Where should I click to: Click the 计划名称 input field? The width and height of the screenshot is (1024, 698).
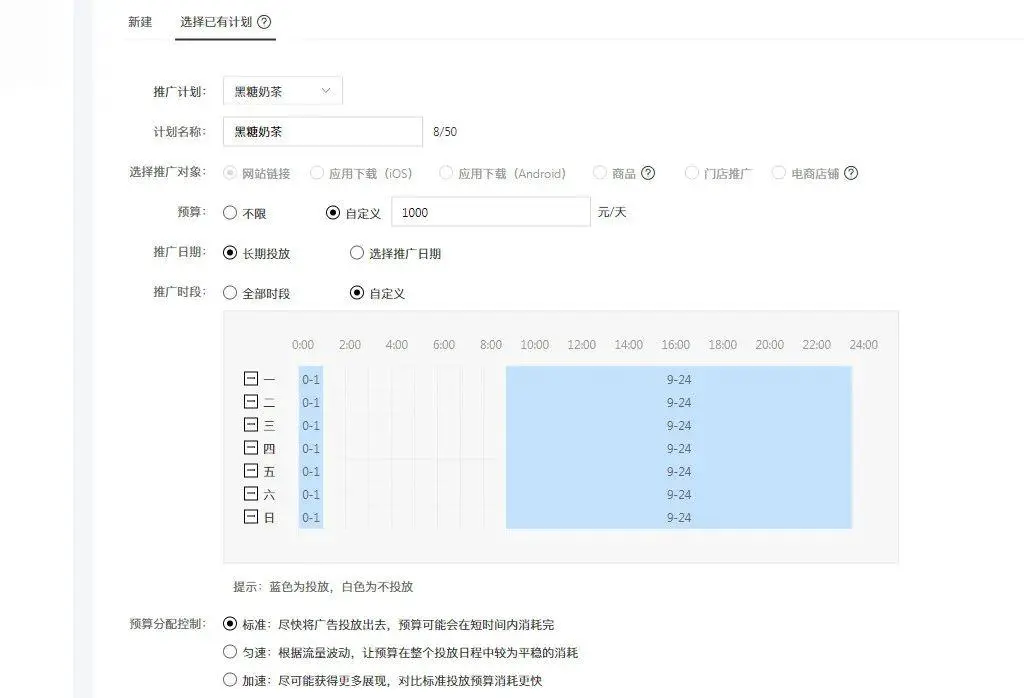point(322,132)
